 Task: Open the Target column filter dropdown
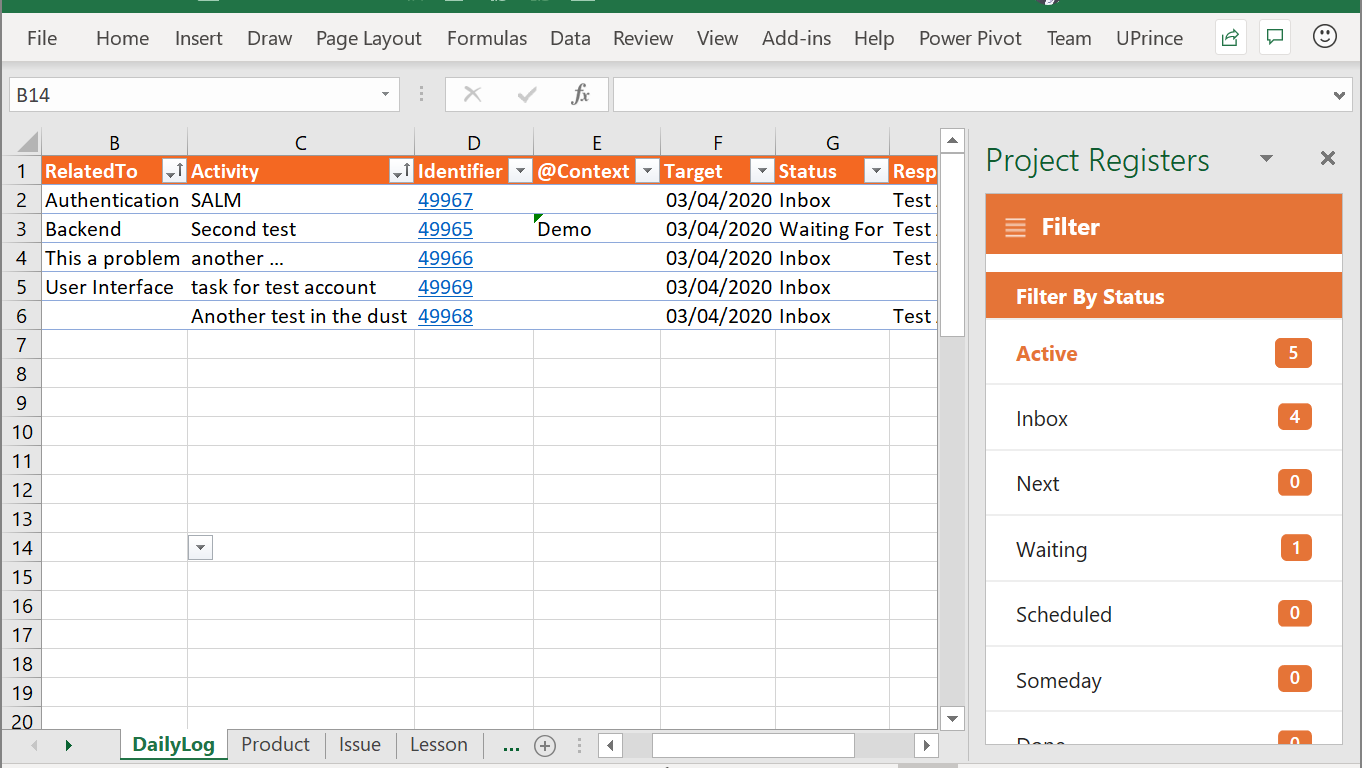tap(762, 171)
